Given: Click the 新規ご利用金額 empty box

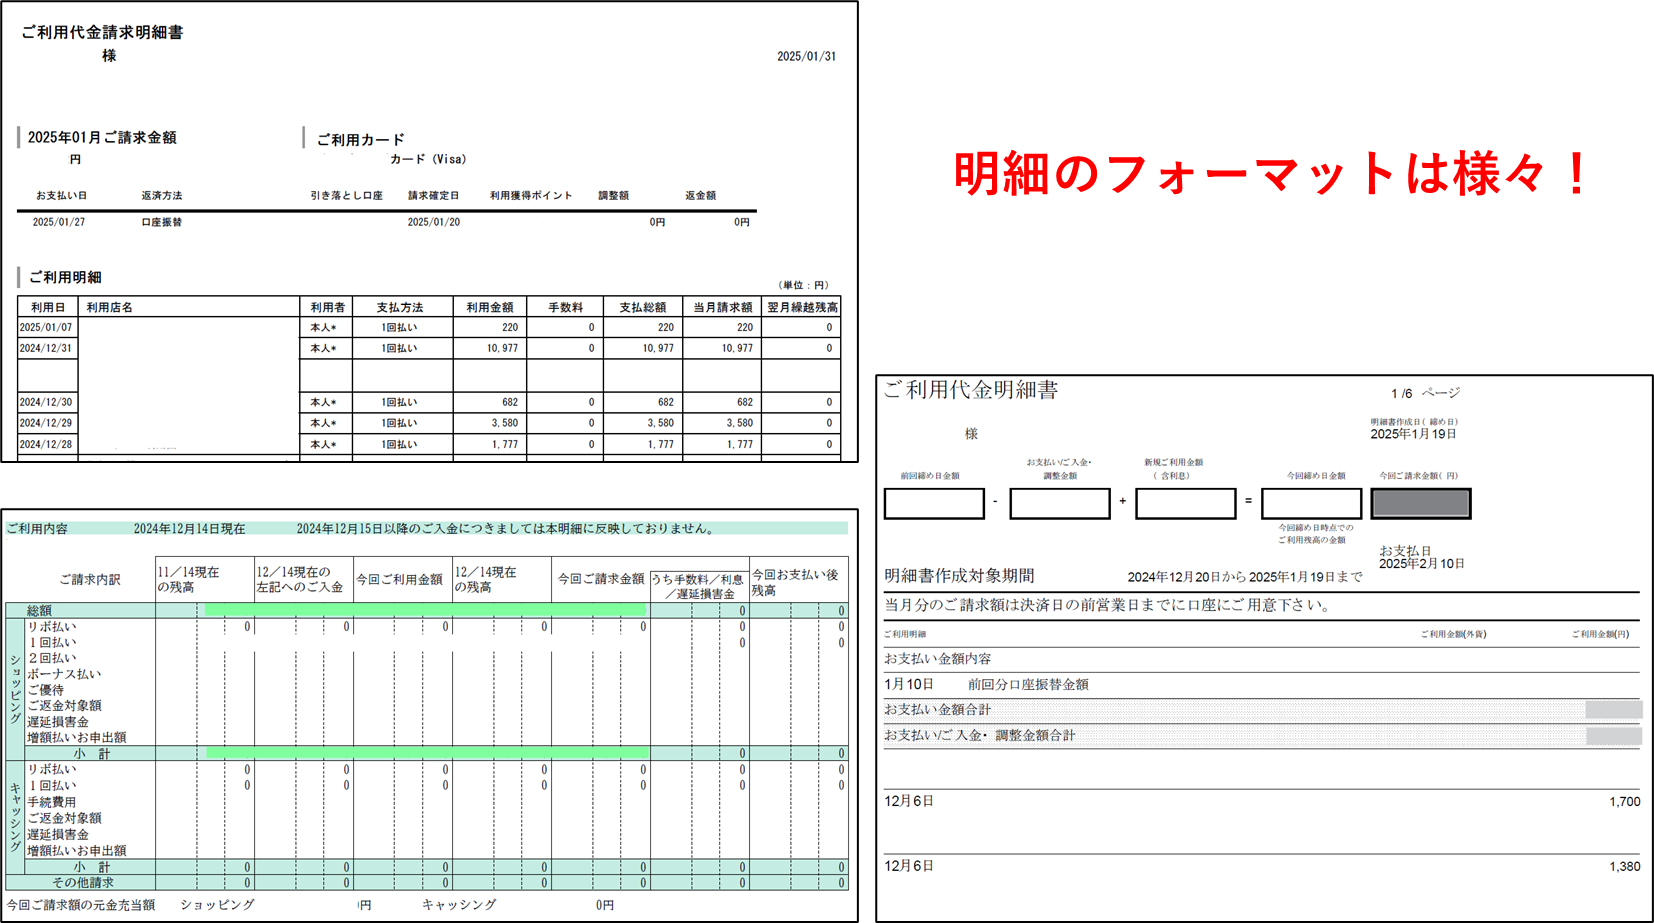Looking at the screenshot, I should pyautogui.click(x=1186, y=504).
